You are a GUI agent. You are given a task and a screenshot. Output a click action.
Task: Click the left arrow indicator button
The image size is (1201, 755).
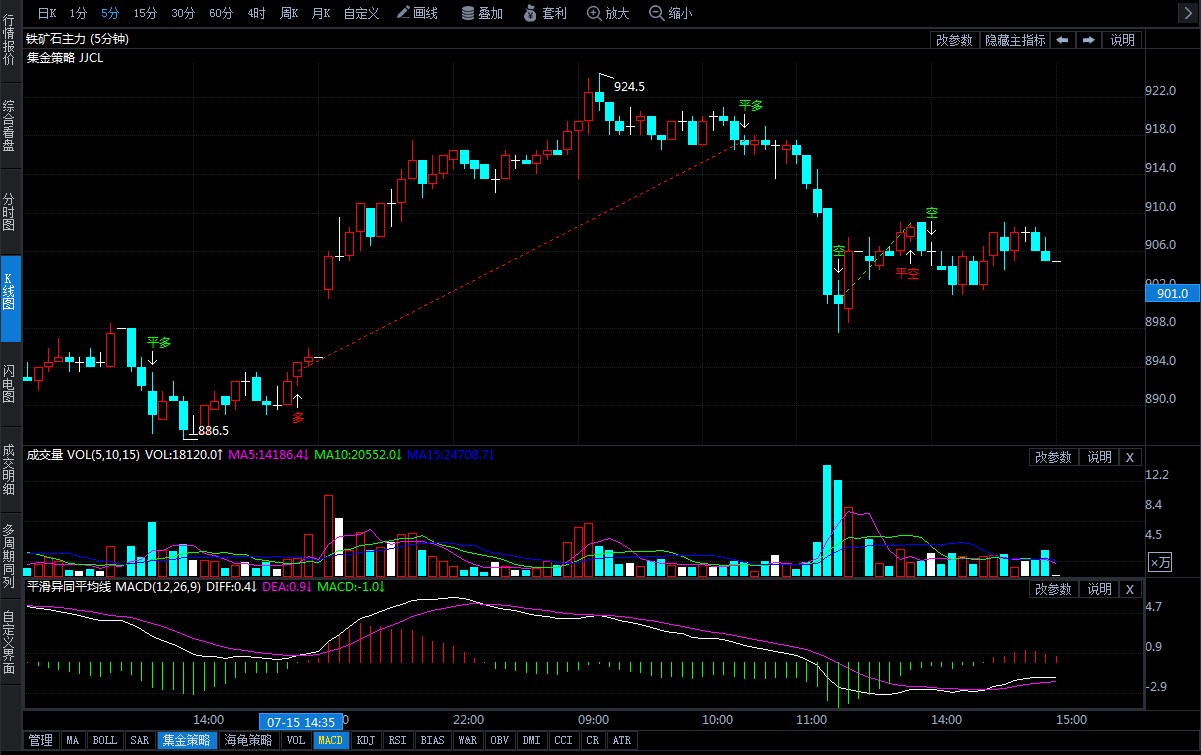pyautogui.click(x=1062, y=40)
